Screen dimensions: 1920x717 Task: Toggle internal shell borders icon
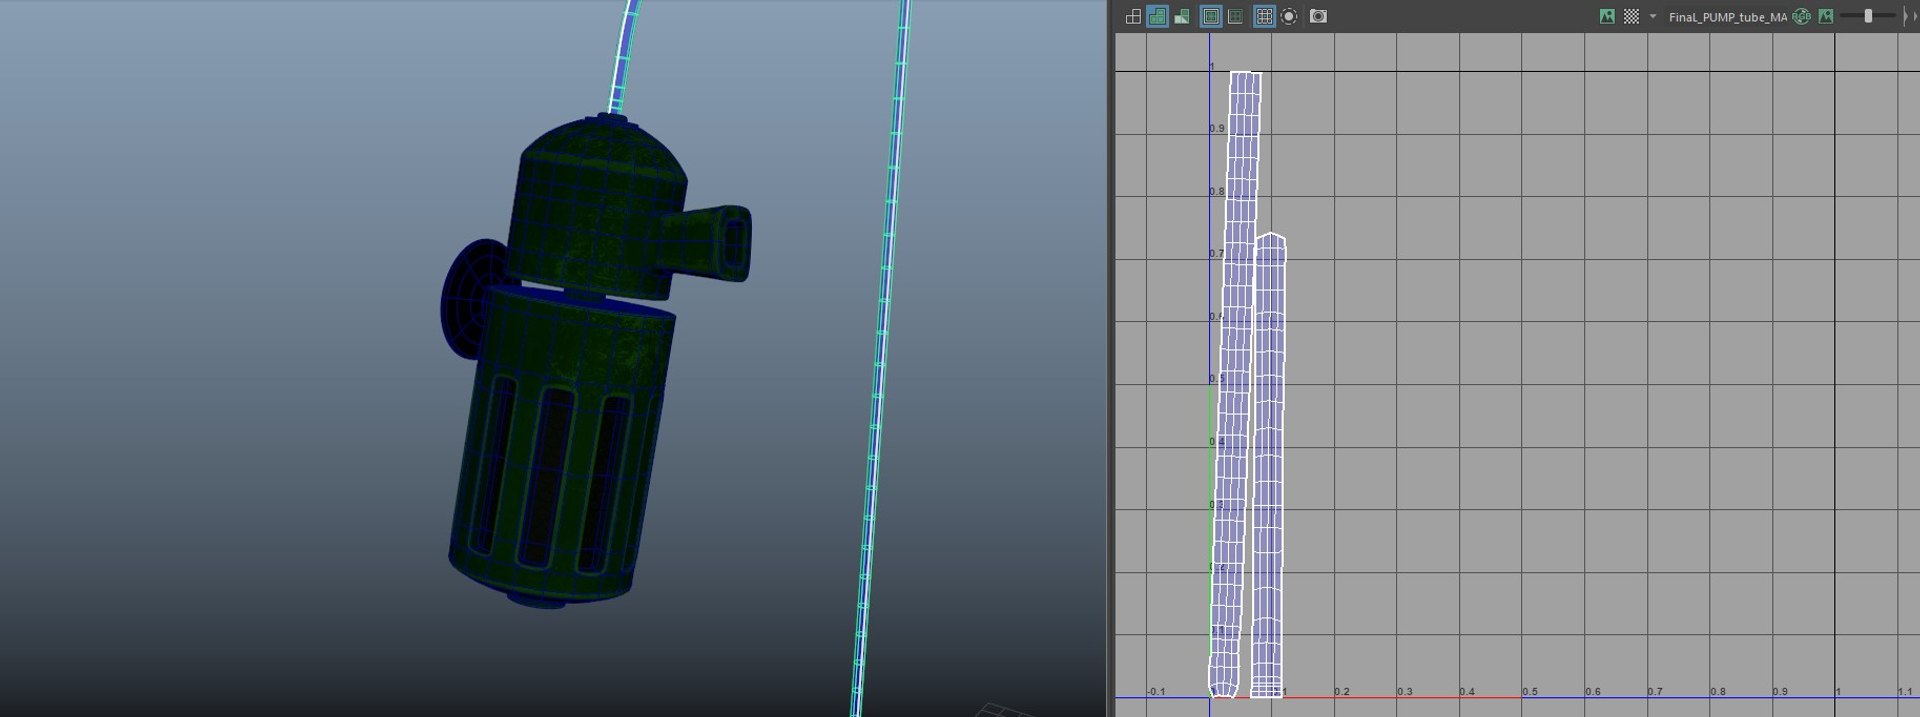[x=1236, y=16]
